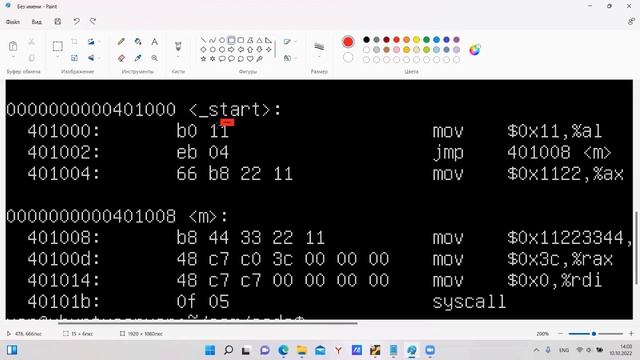The width and height of the screenshot is (640, 360).
Task: Click the zoom slider handle
Action: (594, 334)
